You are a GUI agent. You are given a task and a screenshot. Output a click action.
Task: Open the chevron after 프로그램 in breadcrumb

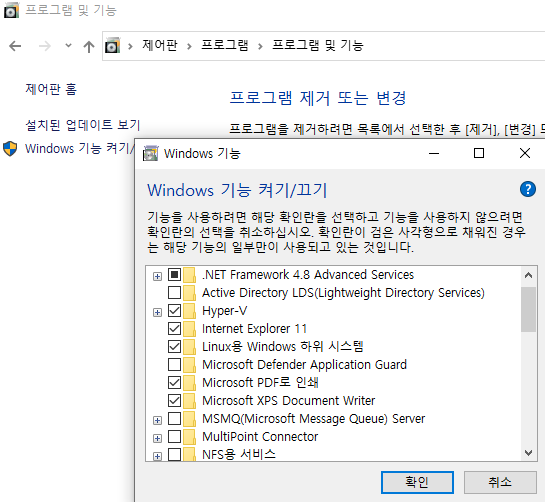260,46
